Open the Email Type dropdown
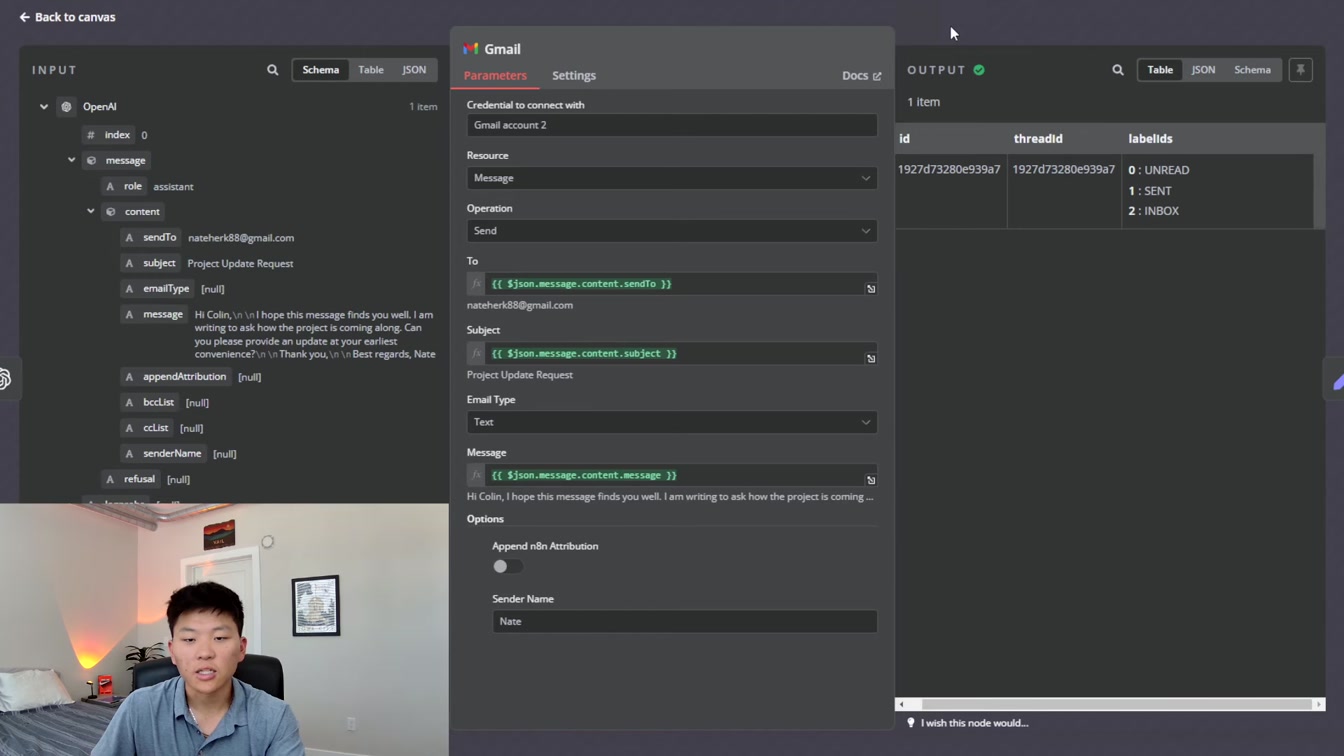 pyautogui.click(x=672, y=422)
